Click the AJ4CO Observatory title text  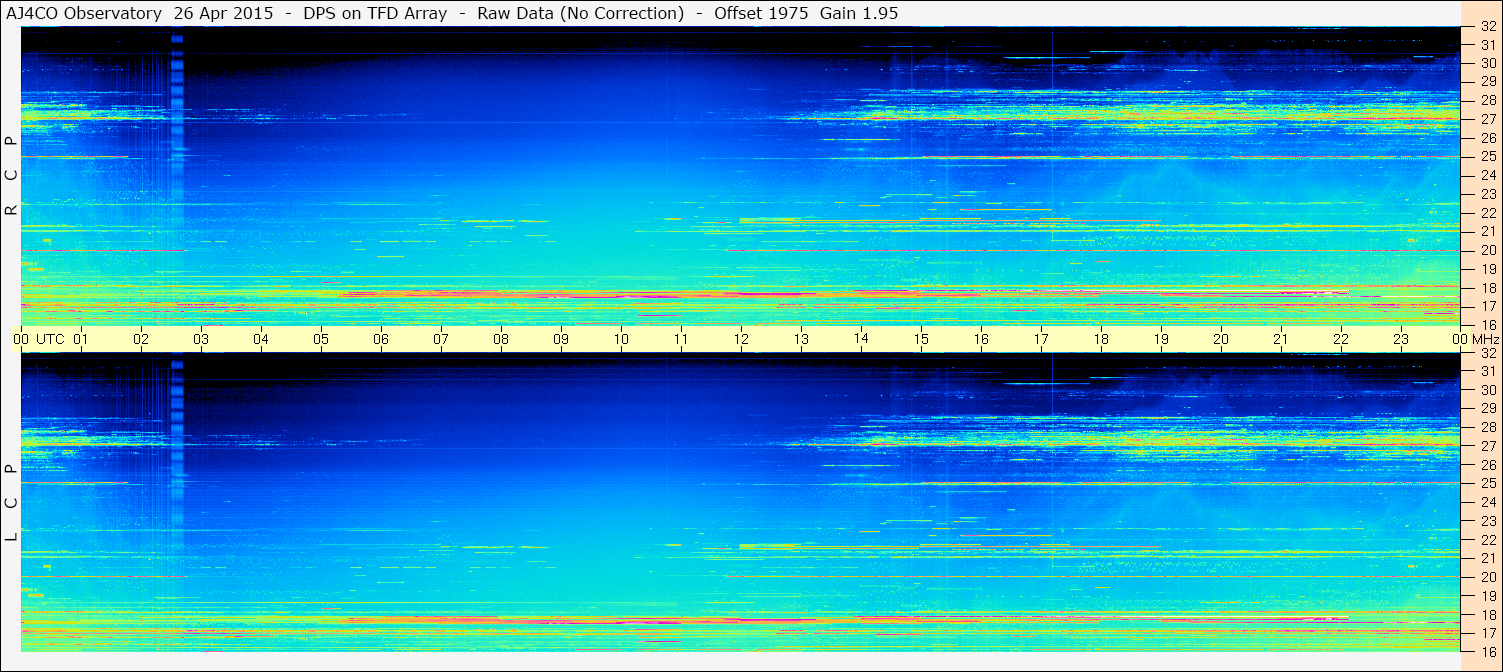click(84, 13)
